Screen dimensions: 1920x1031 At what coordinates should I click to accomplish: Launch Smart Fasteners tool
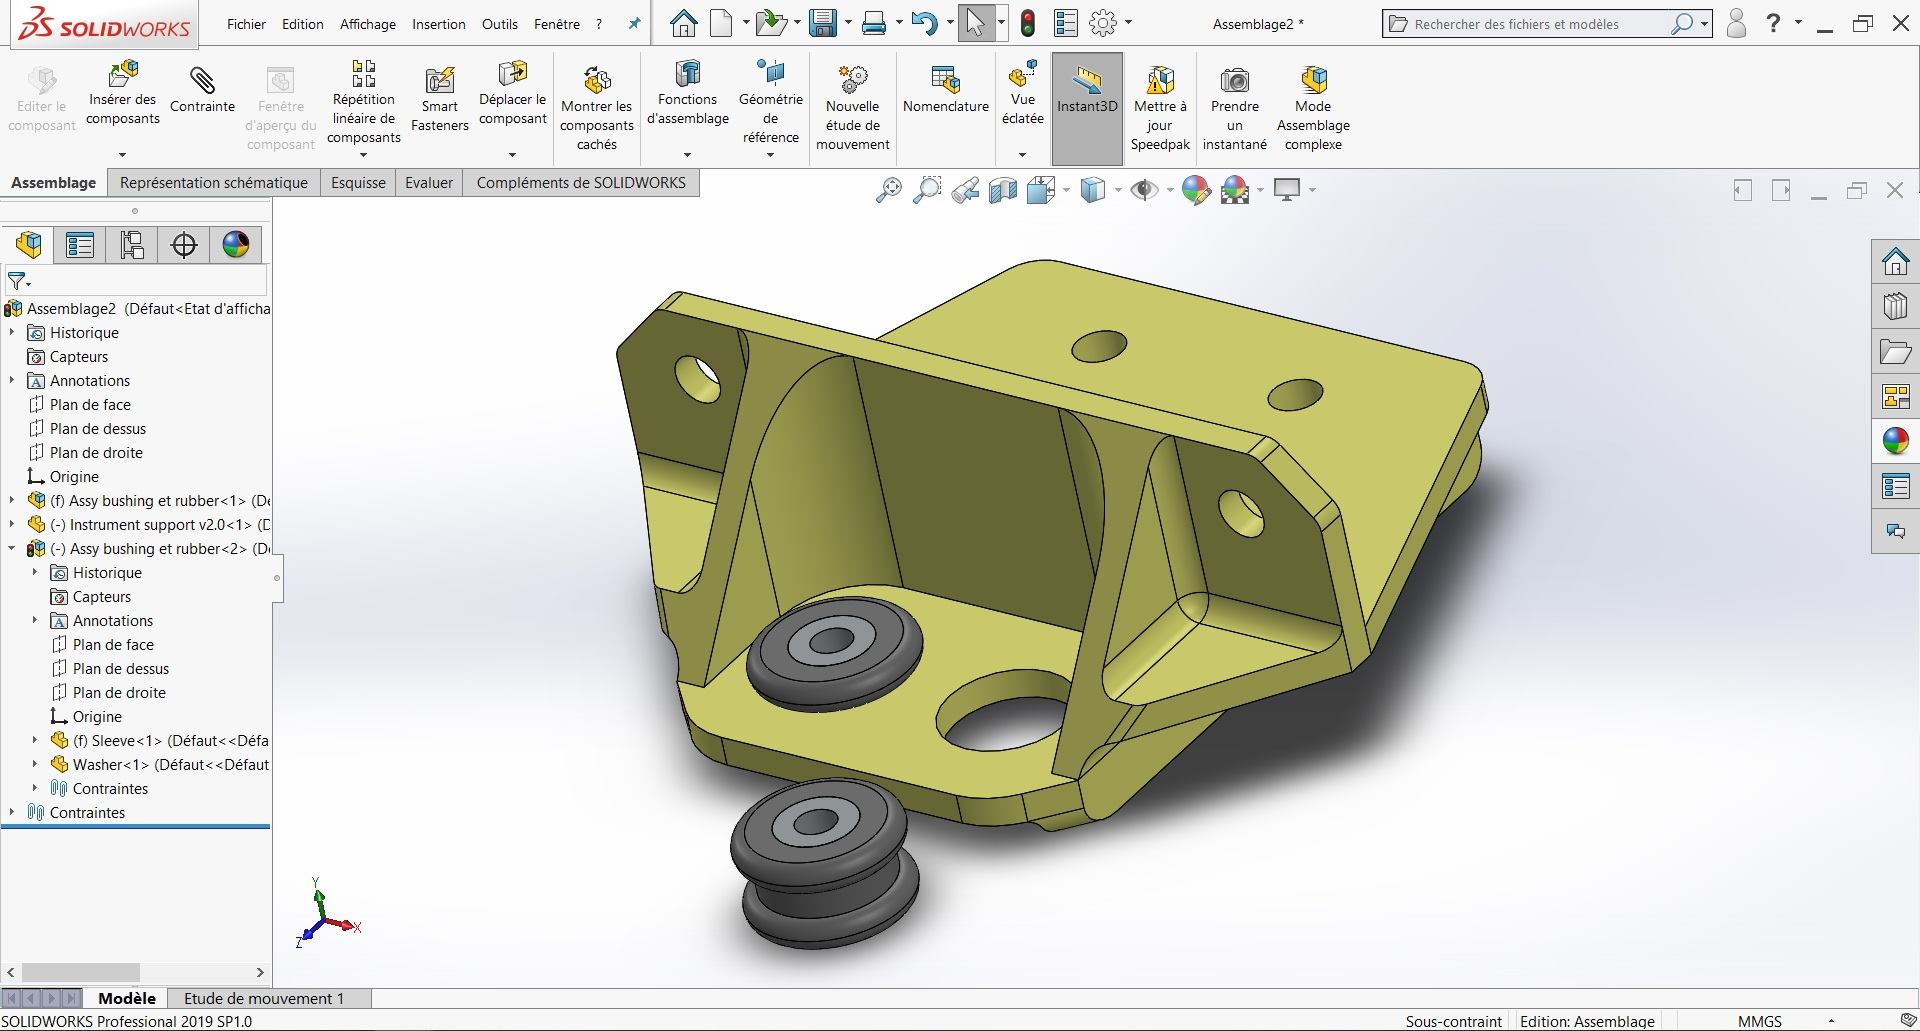click(439, 100)
